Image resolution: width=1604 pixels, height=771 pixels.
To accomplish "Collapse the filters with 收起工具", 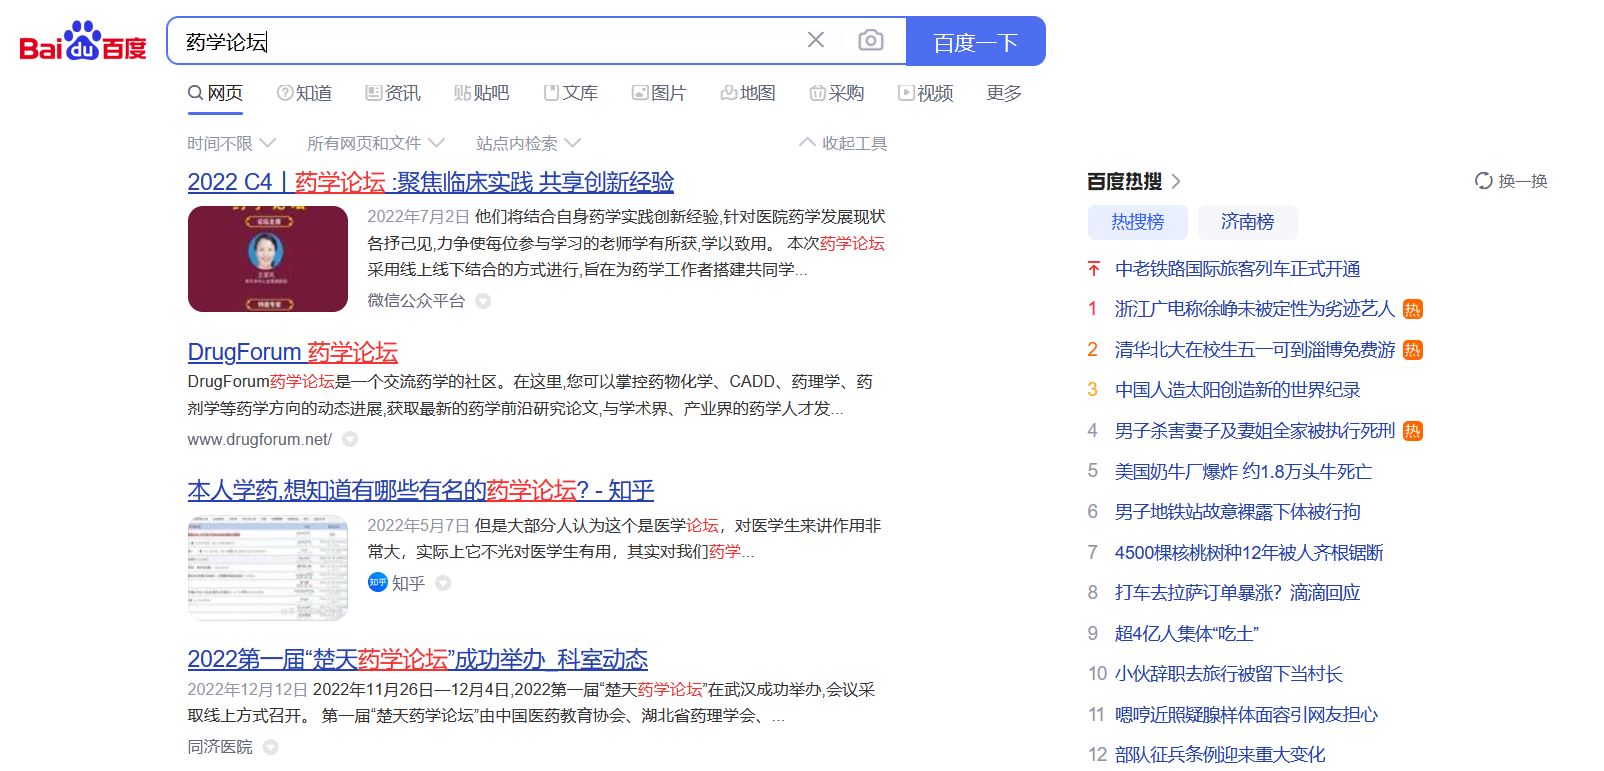I will (843, 143).
